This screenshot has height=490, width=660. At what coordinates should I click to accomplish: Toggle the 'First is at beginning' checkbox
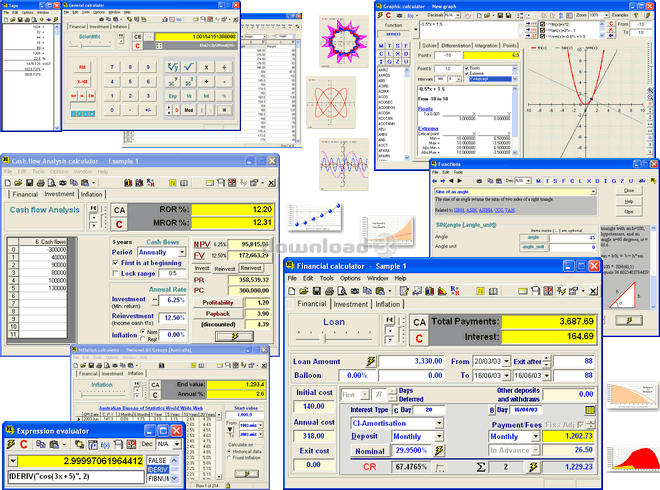point(115,262)
